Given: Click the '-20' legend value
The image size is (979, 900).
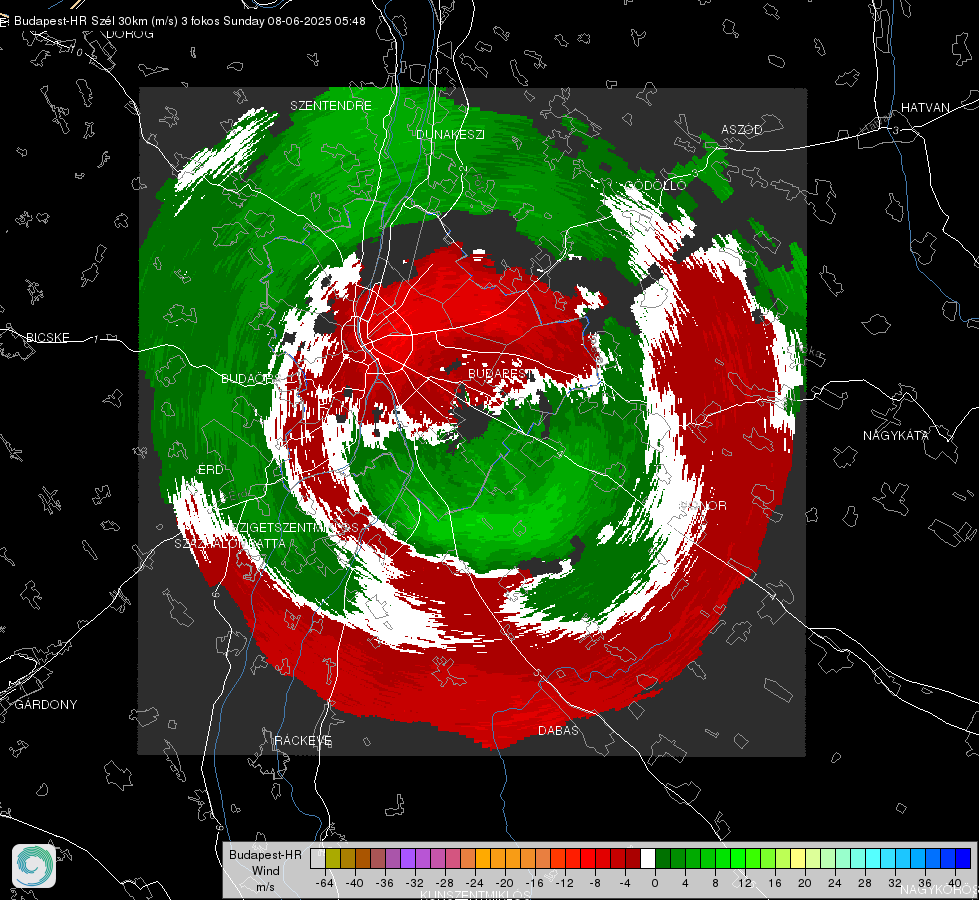Looking at the screenshot, I should pyautogui.click(x=504, y=883).
